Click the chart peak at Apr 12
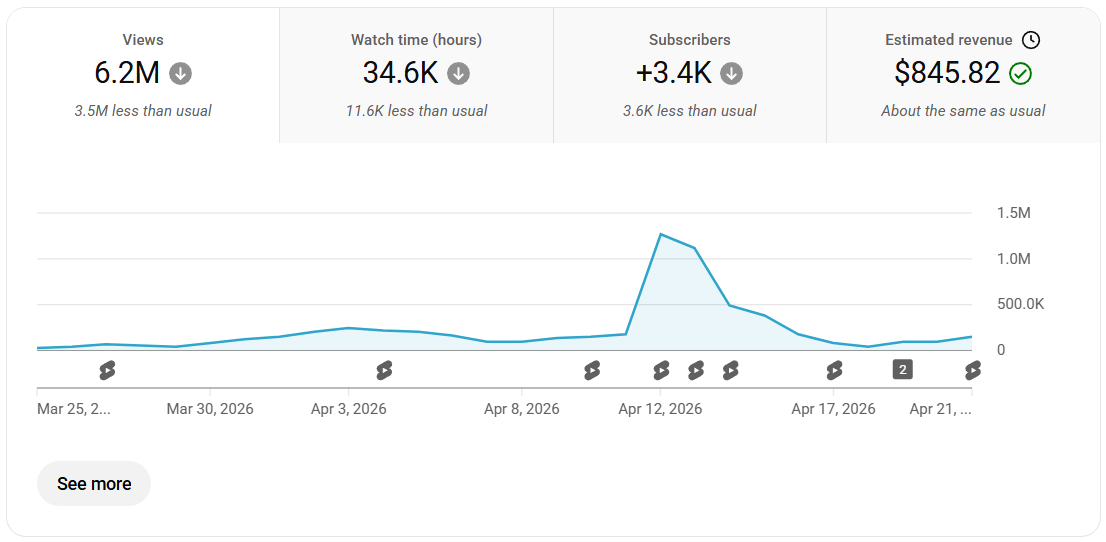1106x542 pixels. pos(660,234)
